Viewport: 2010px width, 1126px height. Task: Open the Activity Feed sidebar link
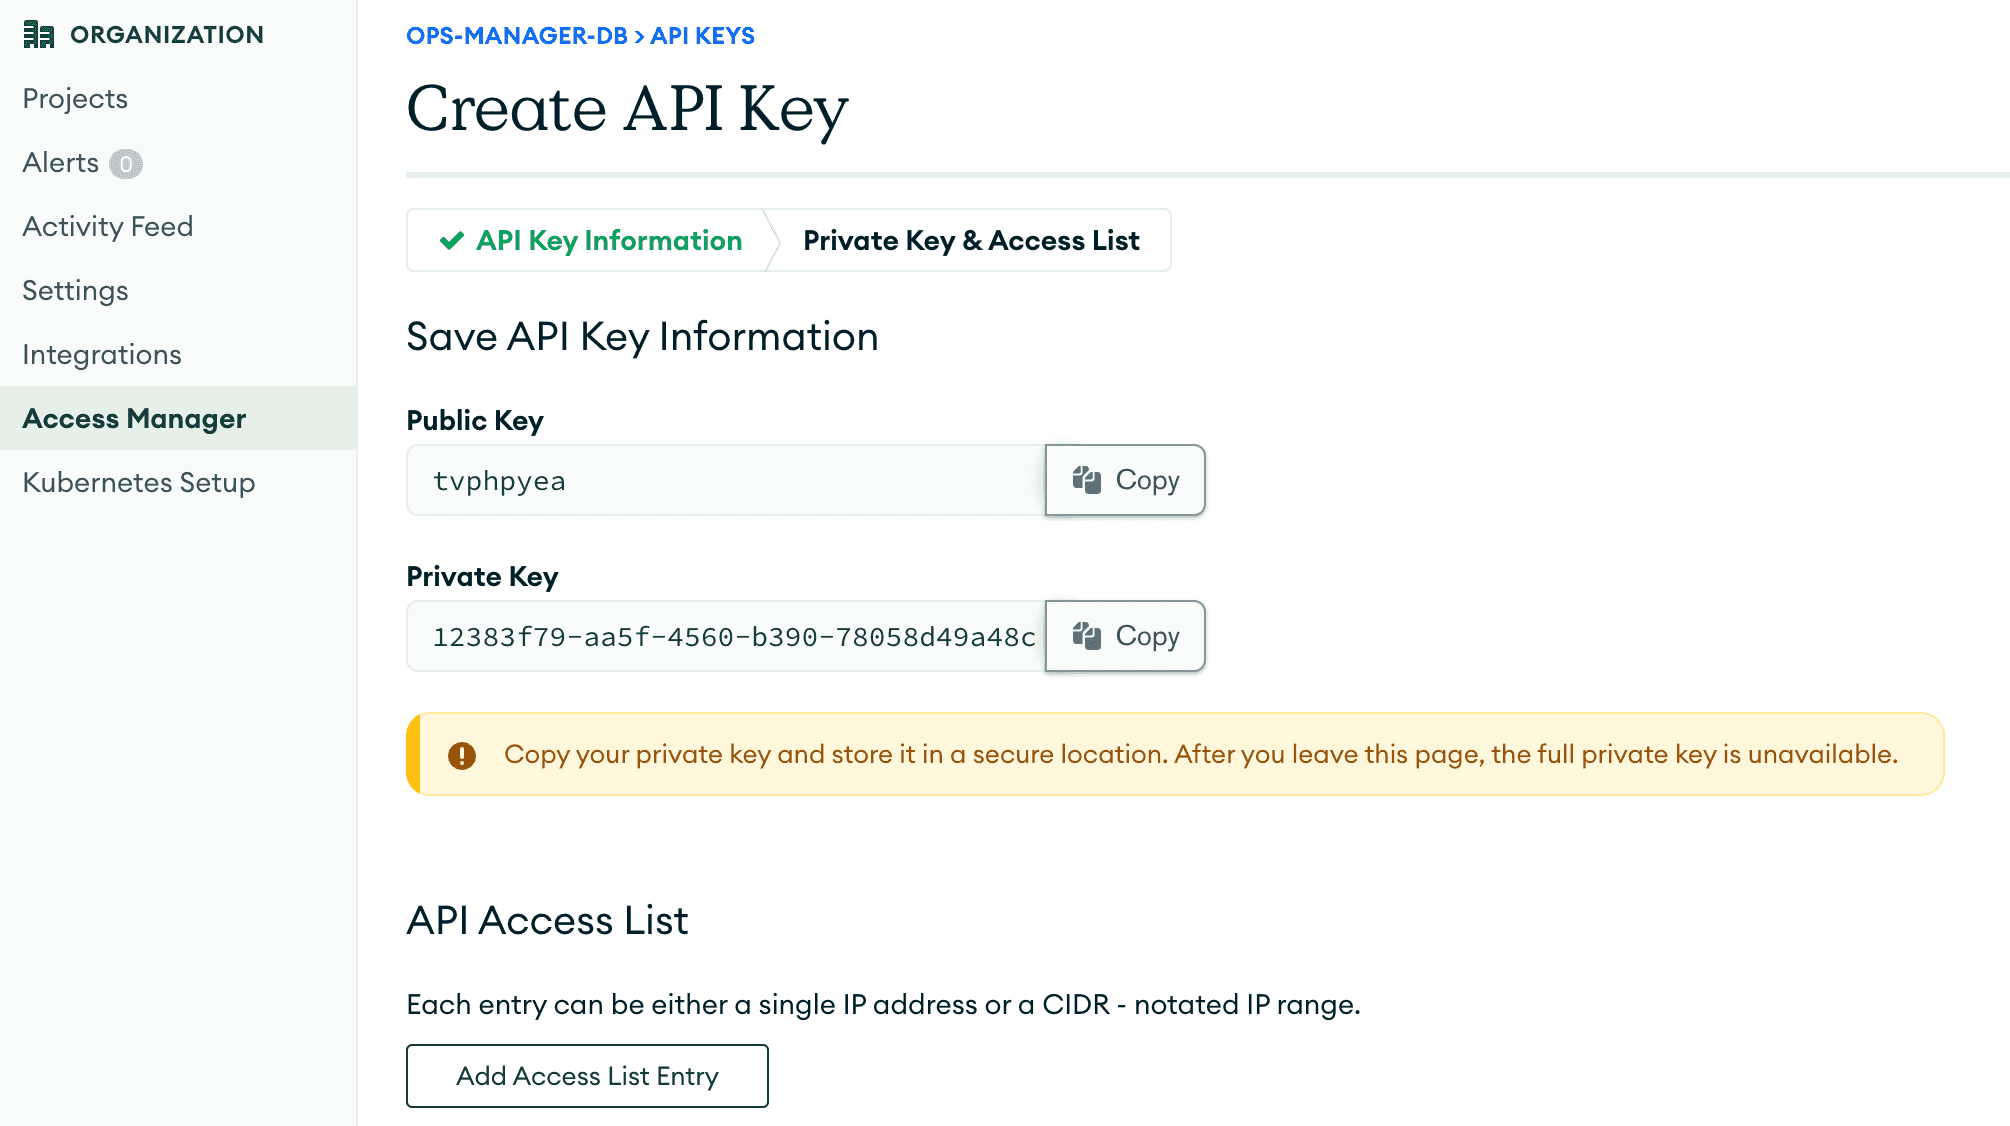[108, 225]
